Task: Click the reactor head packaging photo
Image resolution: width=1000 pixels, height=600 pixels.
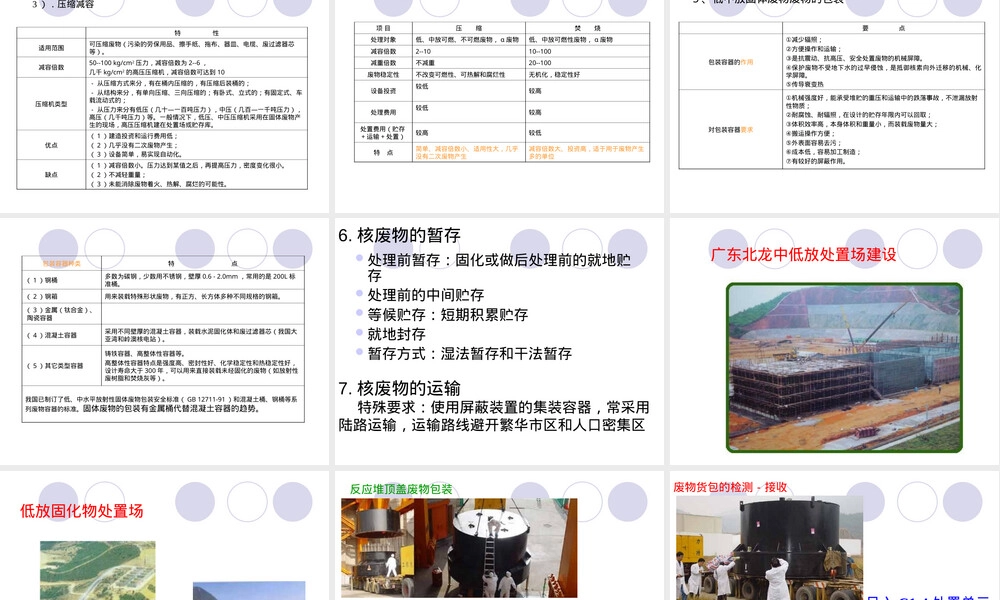Action: pyautogui.click(x=459, y=548)
